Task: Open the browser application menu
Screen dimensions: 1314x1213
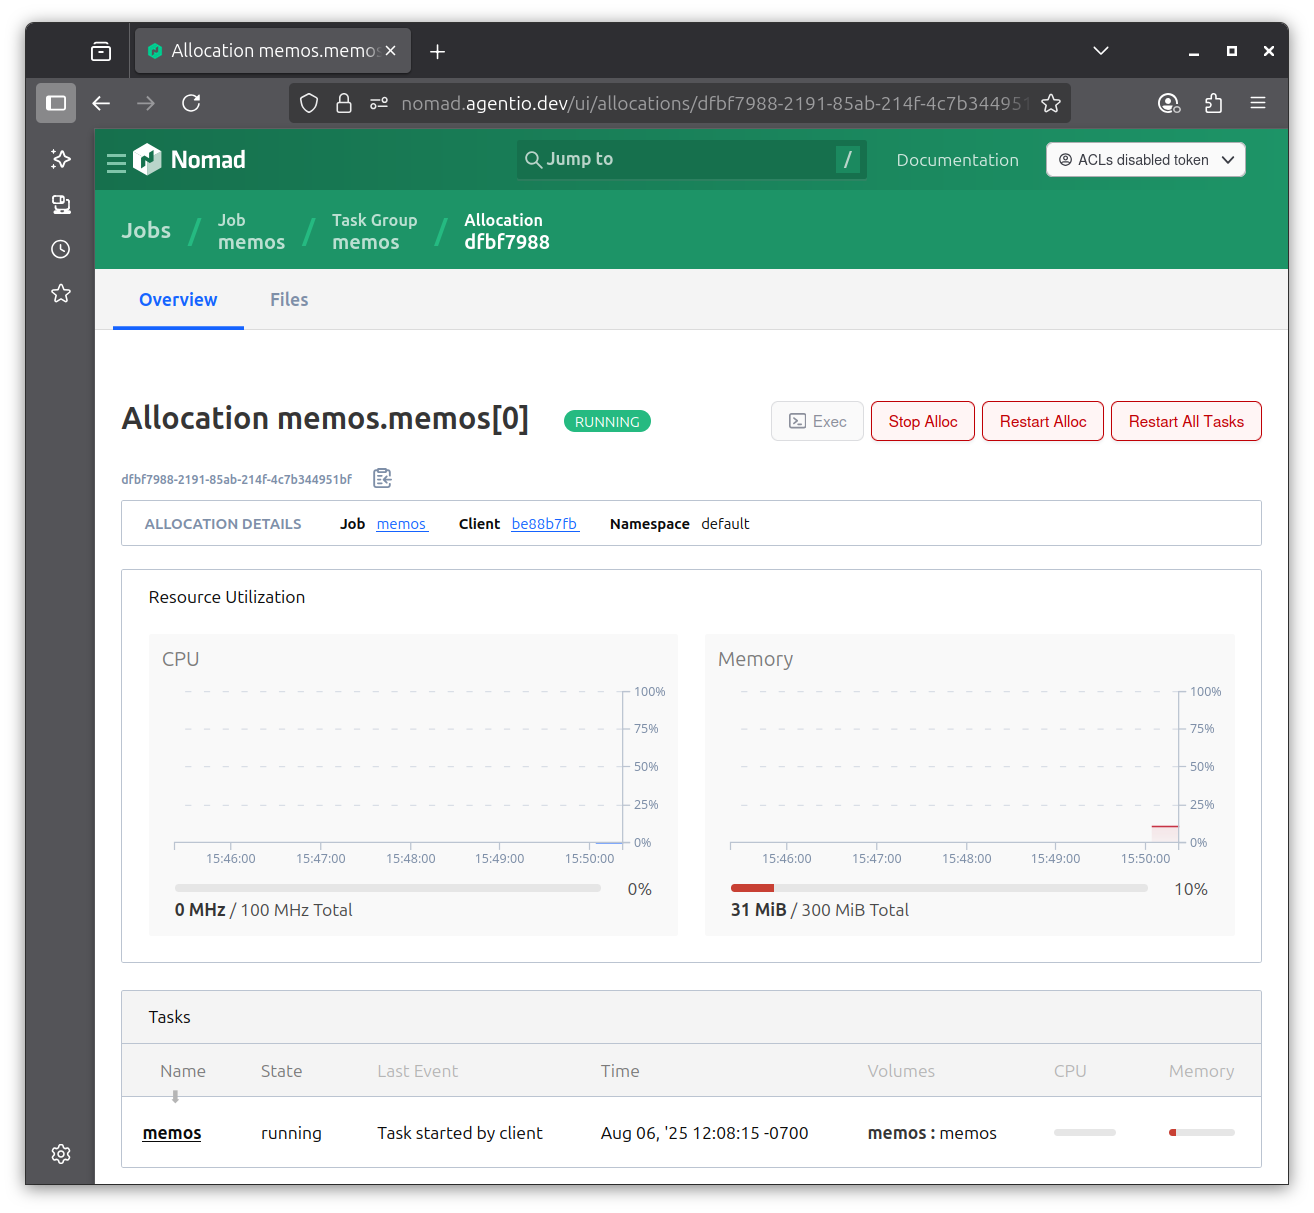Action: (x=1258, y=103)
